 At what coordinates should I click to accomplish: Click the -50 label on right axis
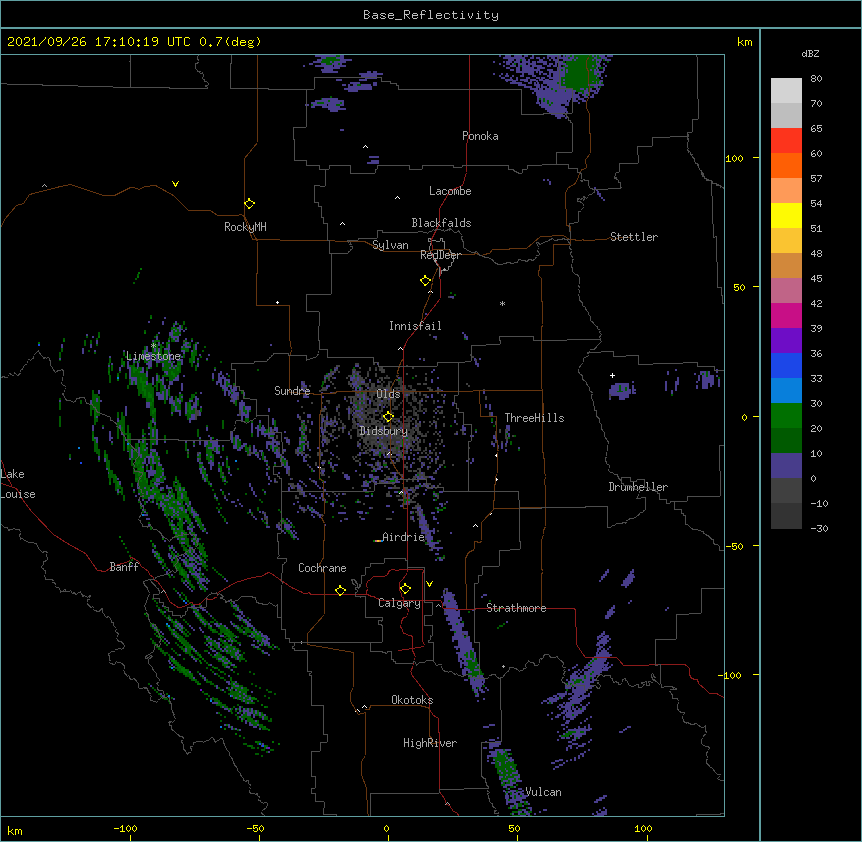click(x=734, y=546)
